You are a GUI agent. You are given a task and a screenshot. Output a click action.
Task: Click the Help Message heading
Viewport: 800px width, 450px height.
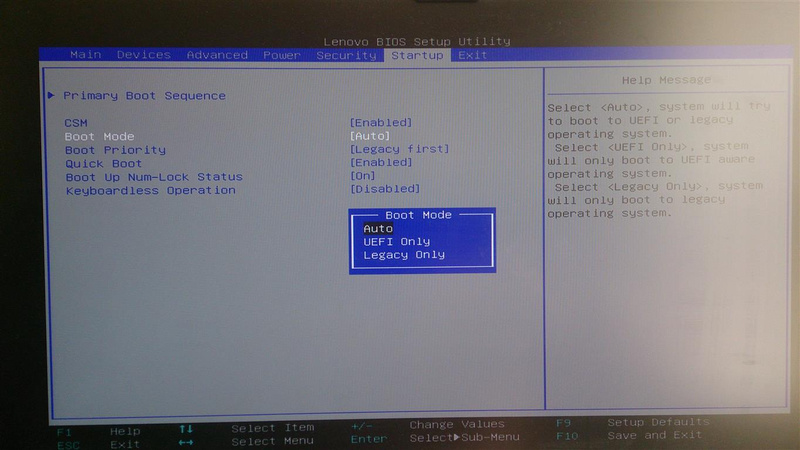[666, 80]
